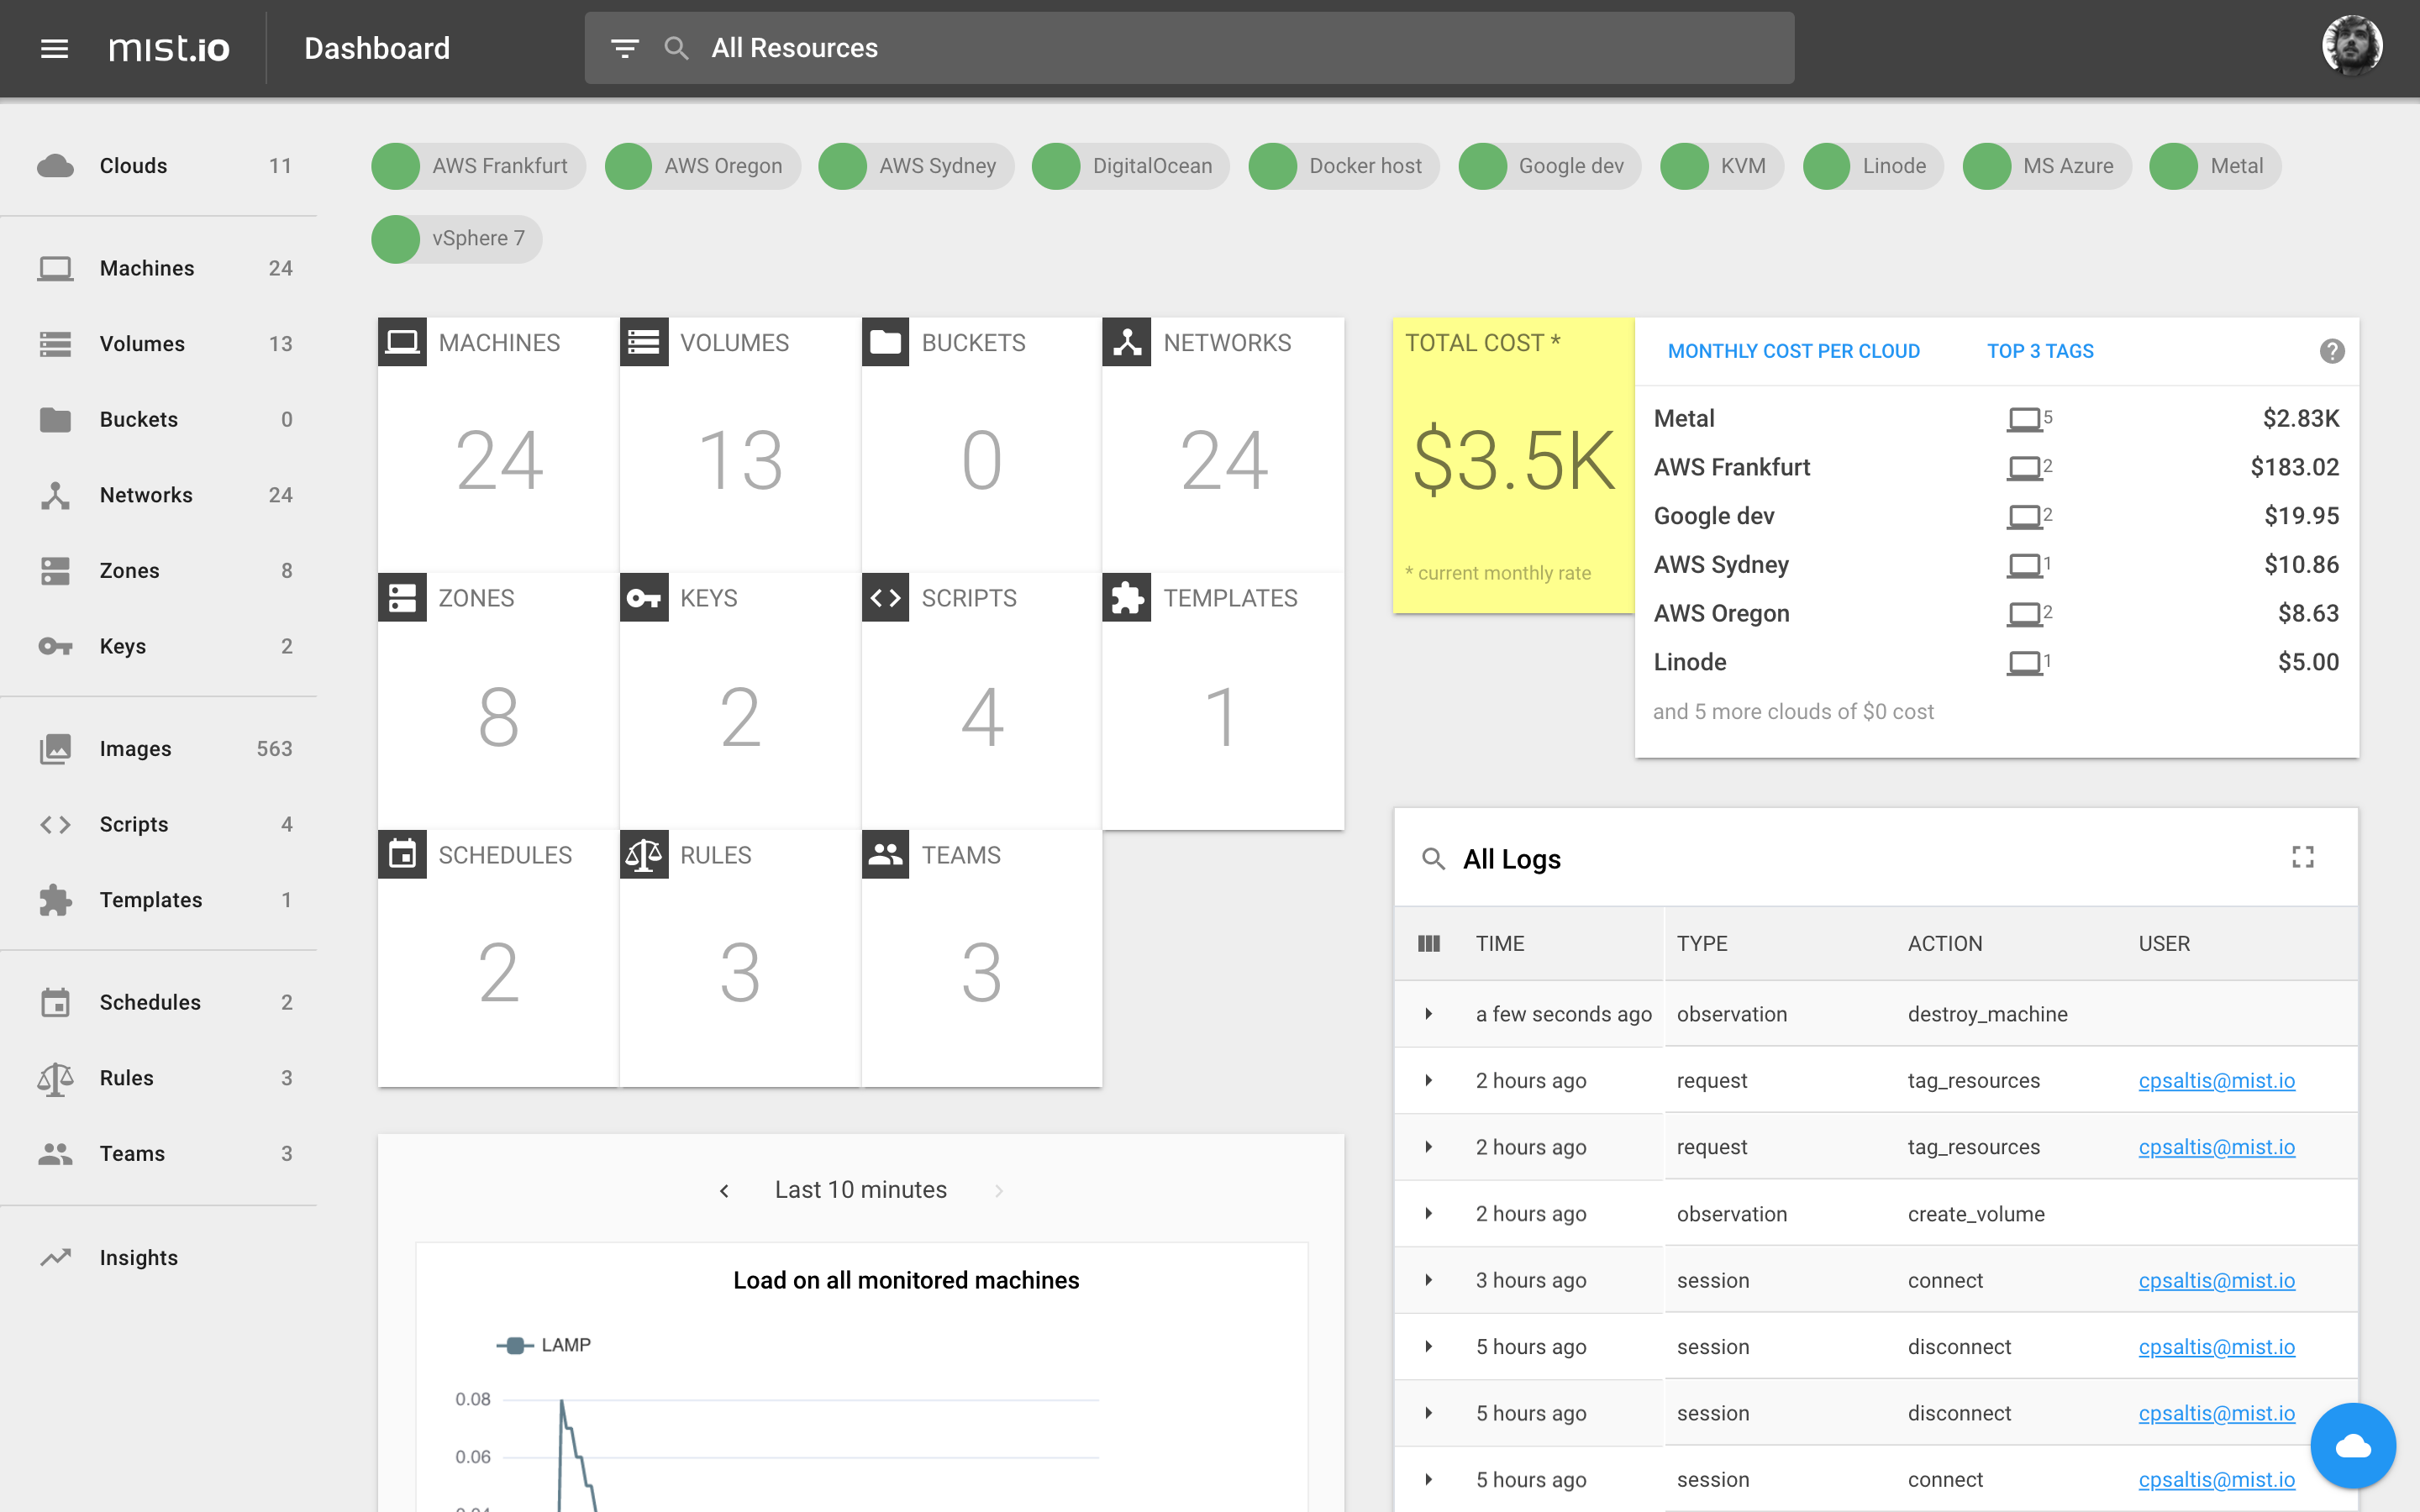
Task: Toggle the Linode cloud chip
Action: click(1873, 166)
